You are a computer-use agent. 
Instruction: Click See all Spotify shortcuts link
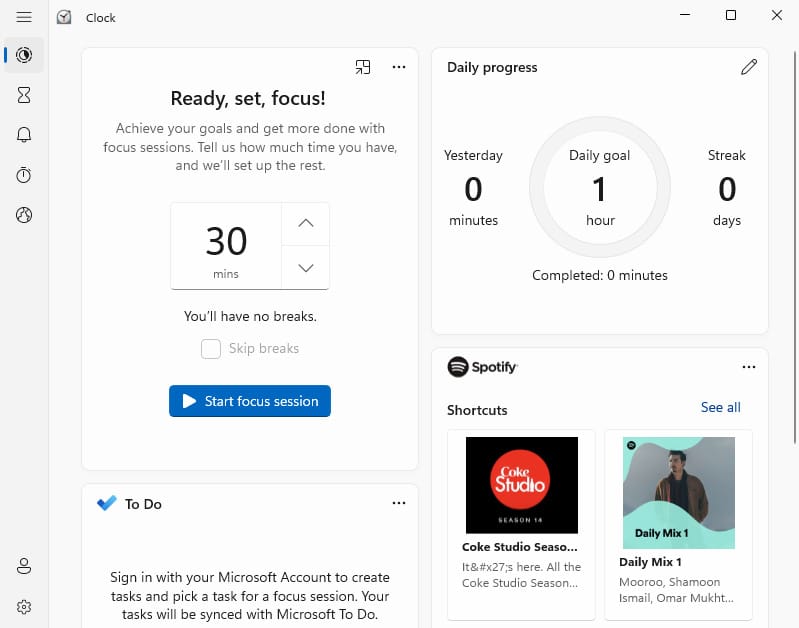click(x=720, y=407)
